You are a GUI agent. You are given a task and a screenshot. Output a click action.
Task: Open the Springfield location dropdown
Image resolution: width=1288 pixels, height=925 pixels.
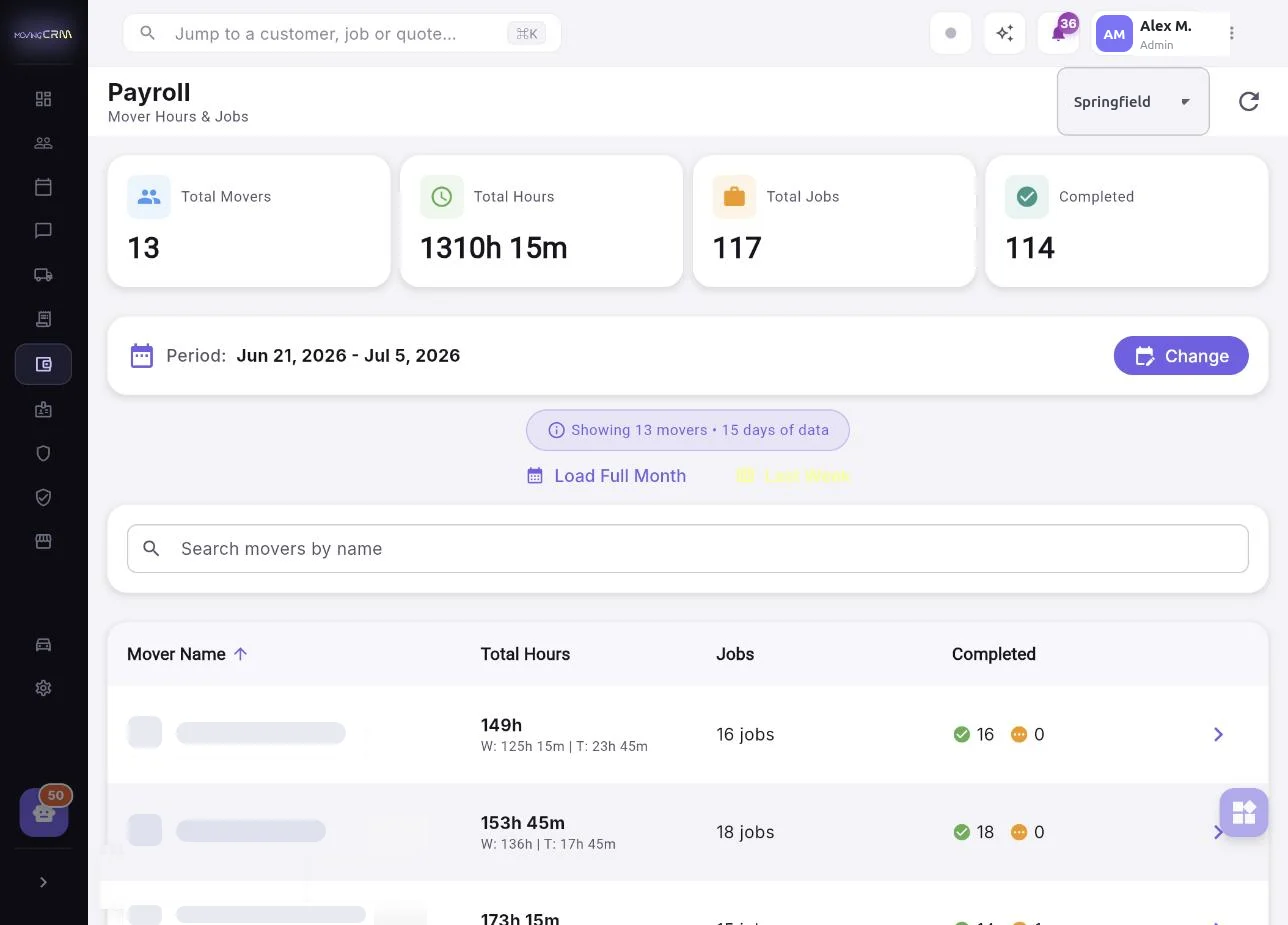[x=1133, y=101]
